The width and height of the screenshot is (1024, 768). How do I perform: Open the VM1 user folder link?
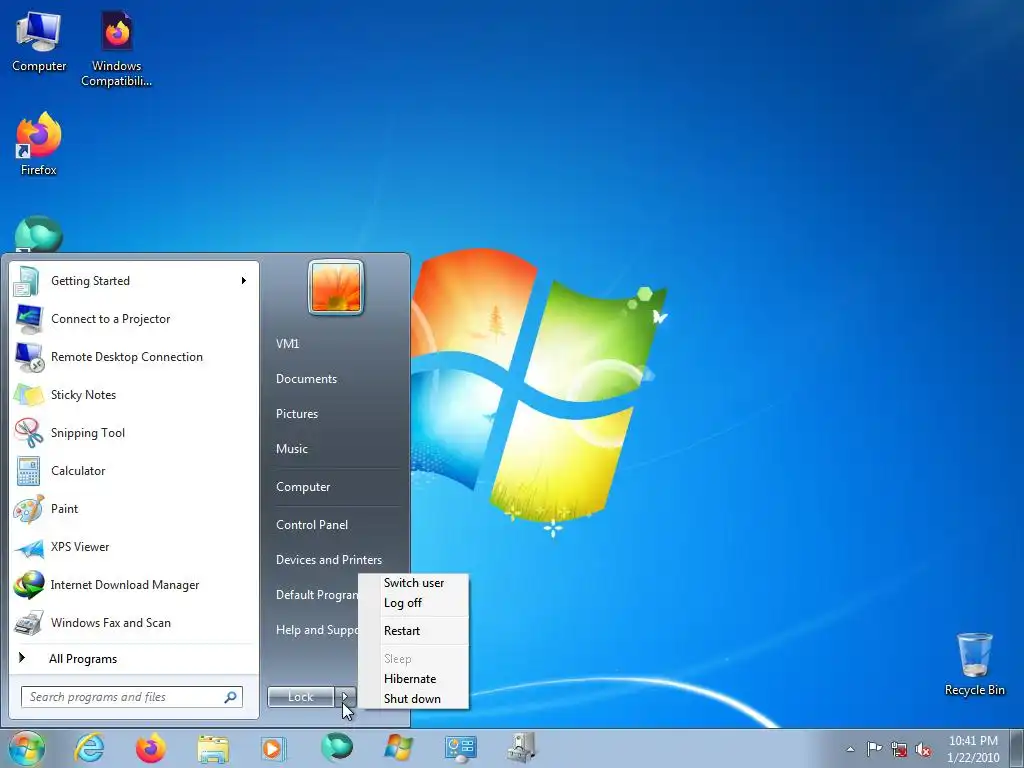(x=287, y=344)
